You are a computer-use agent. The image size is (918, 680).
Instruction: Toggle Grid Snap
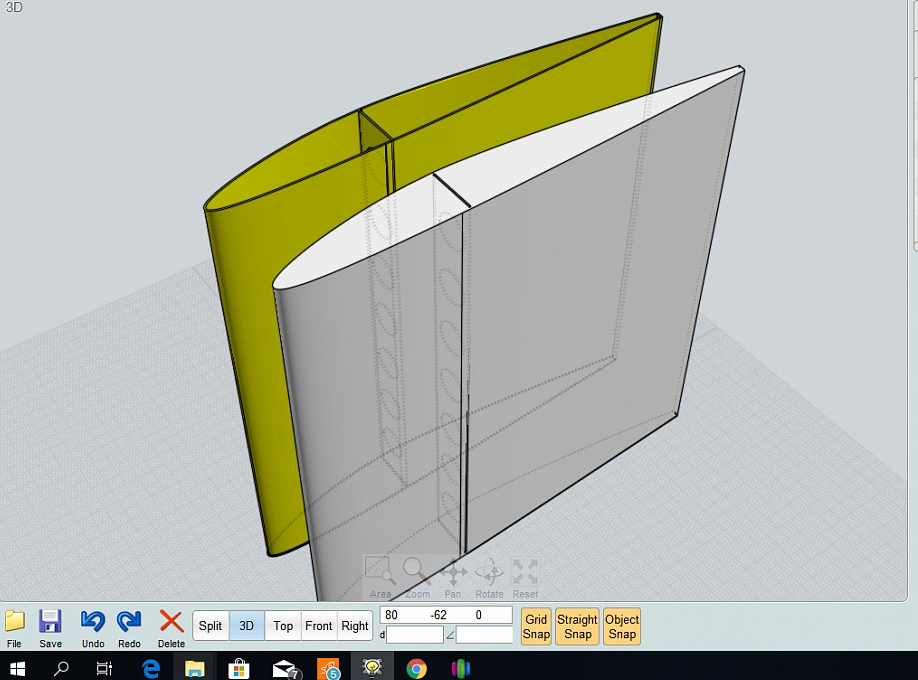536,627
